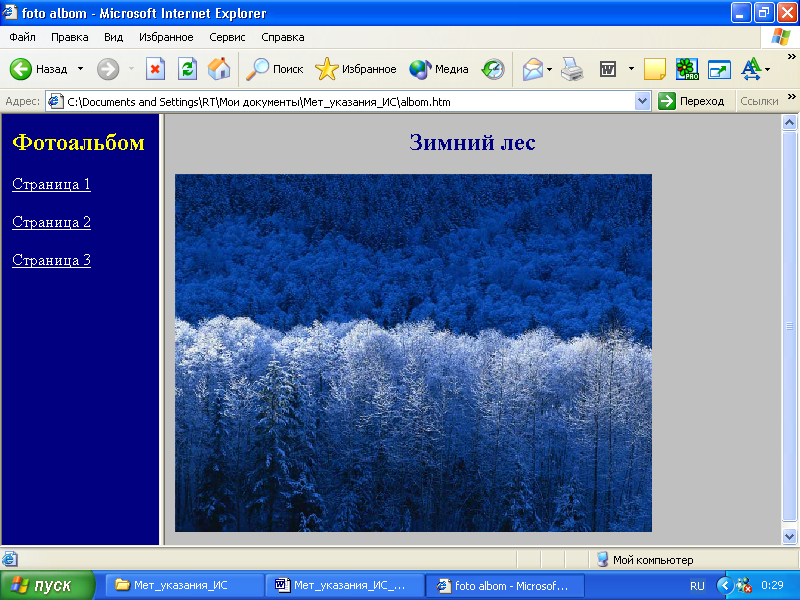Click the Forward arrow icon
This screenshot has width=800, height=600.
[x=108, y=69]
